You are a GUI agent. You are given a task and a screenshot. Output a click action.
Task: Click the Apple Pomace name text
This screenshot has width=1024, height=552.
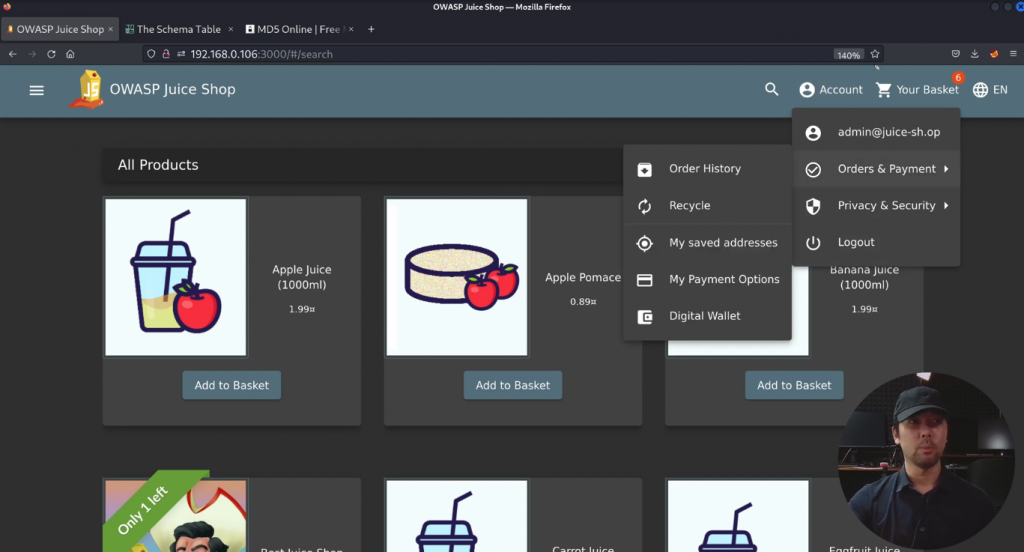coord(583,278)
